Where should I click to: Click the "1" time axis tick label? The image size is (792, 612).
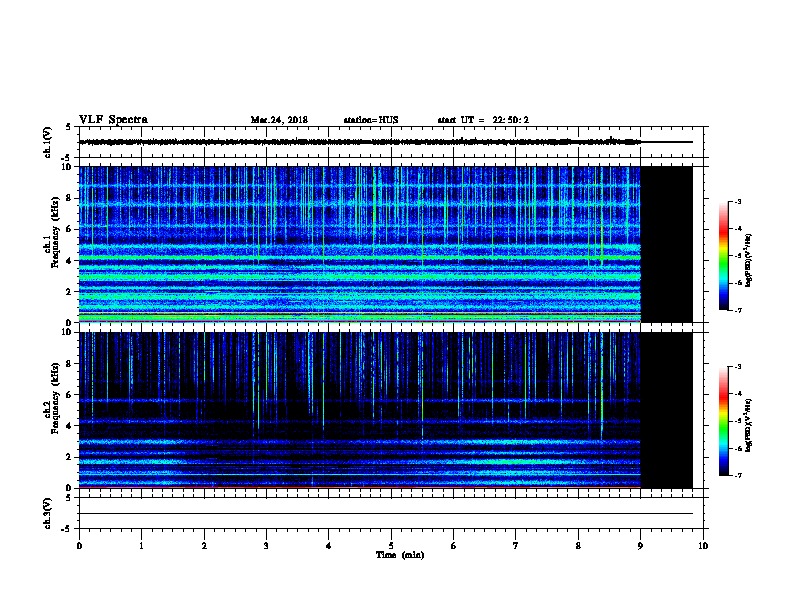click(x=141, y=546)
